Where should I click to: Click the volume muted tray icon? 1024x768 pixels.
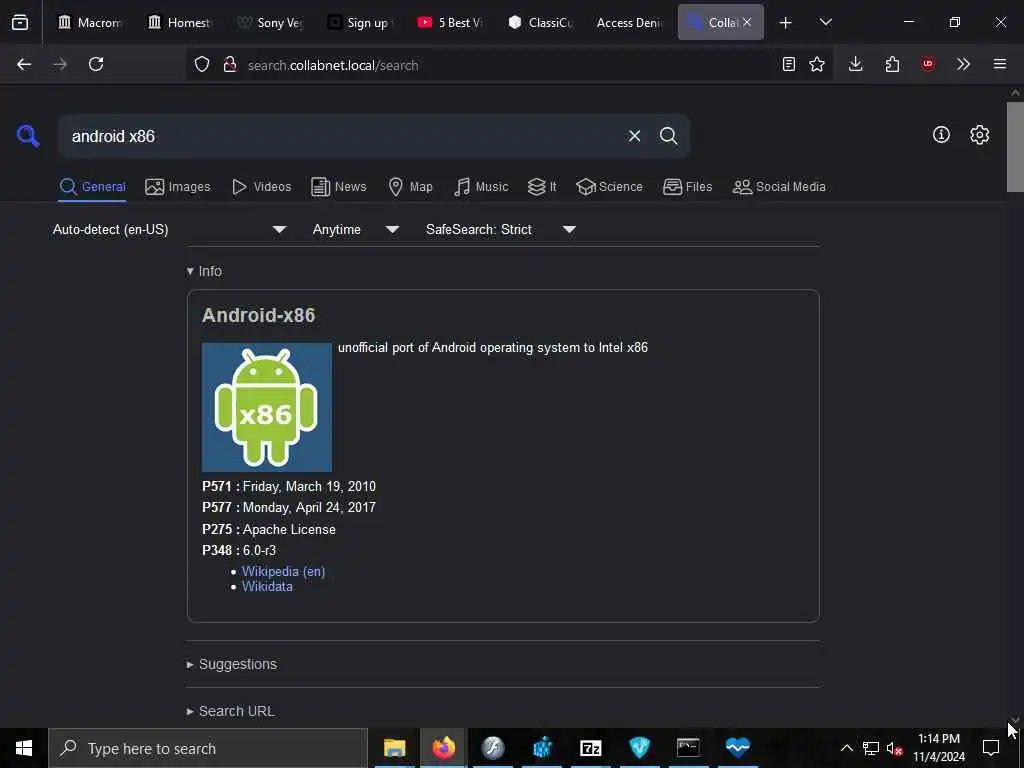pos(894,748)
